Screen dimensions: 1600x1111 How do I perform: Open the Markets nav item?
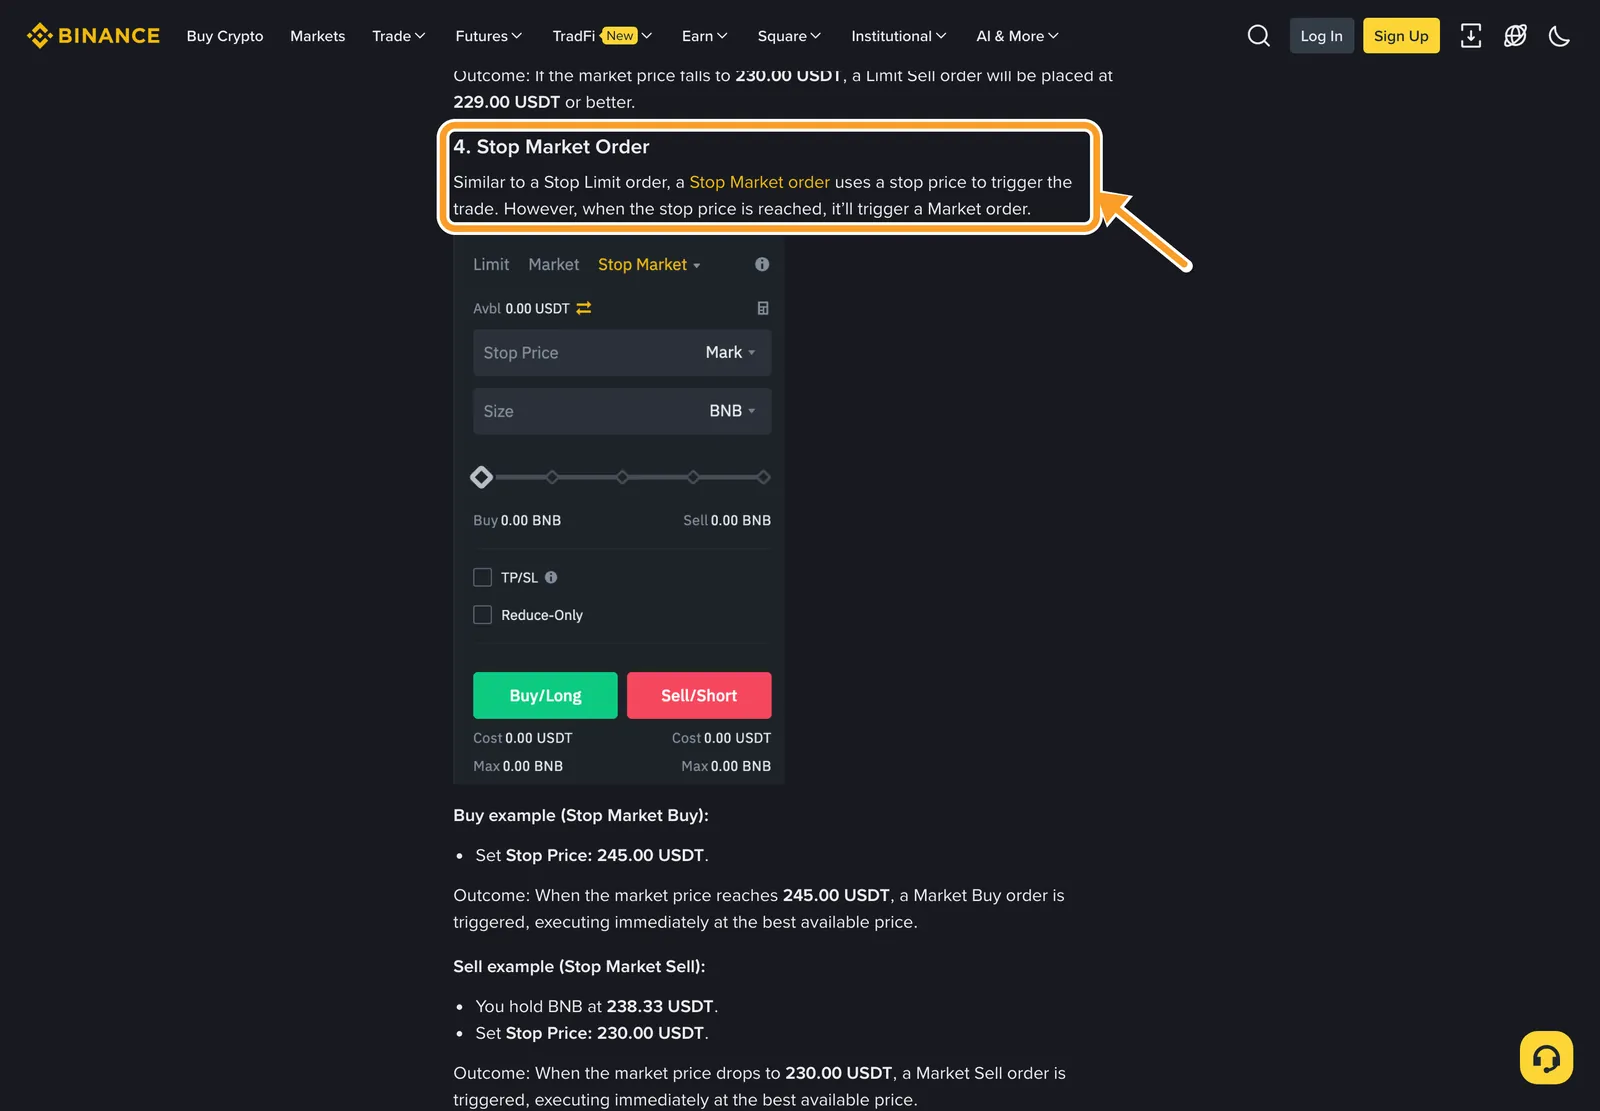317,36
